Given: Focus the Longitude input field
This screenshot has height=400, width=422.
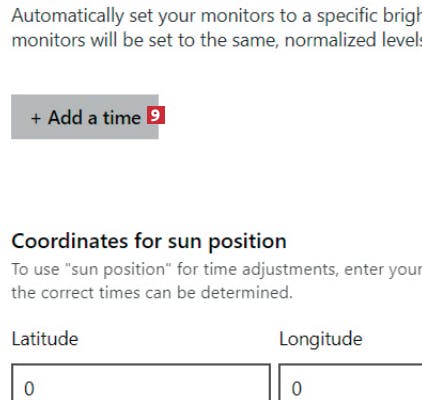Looking at the screenshot, I should (x=350, y=382).
